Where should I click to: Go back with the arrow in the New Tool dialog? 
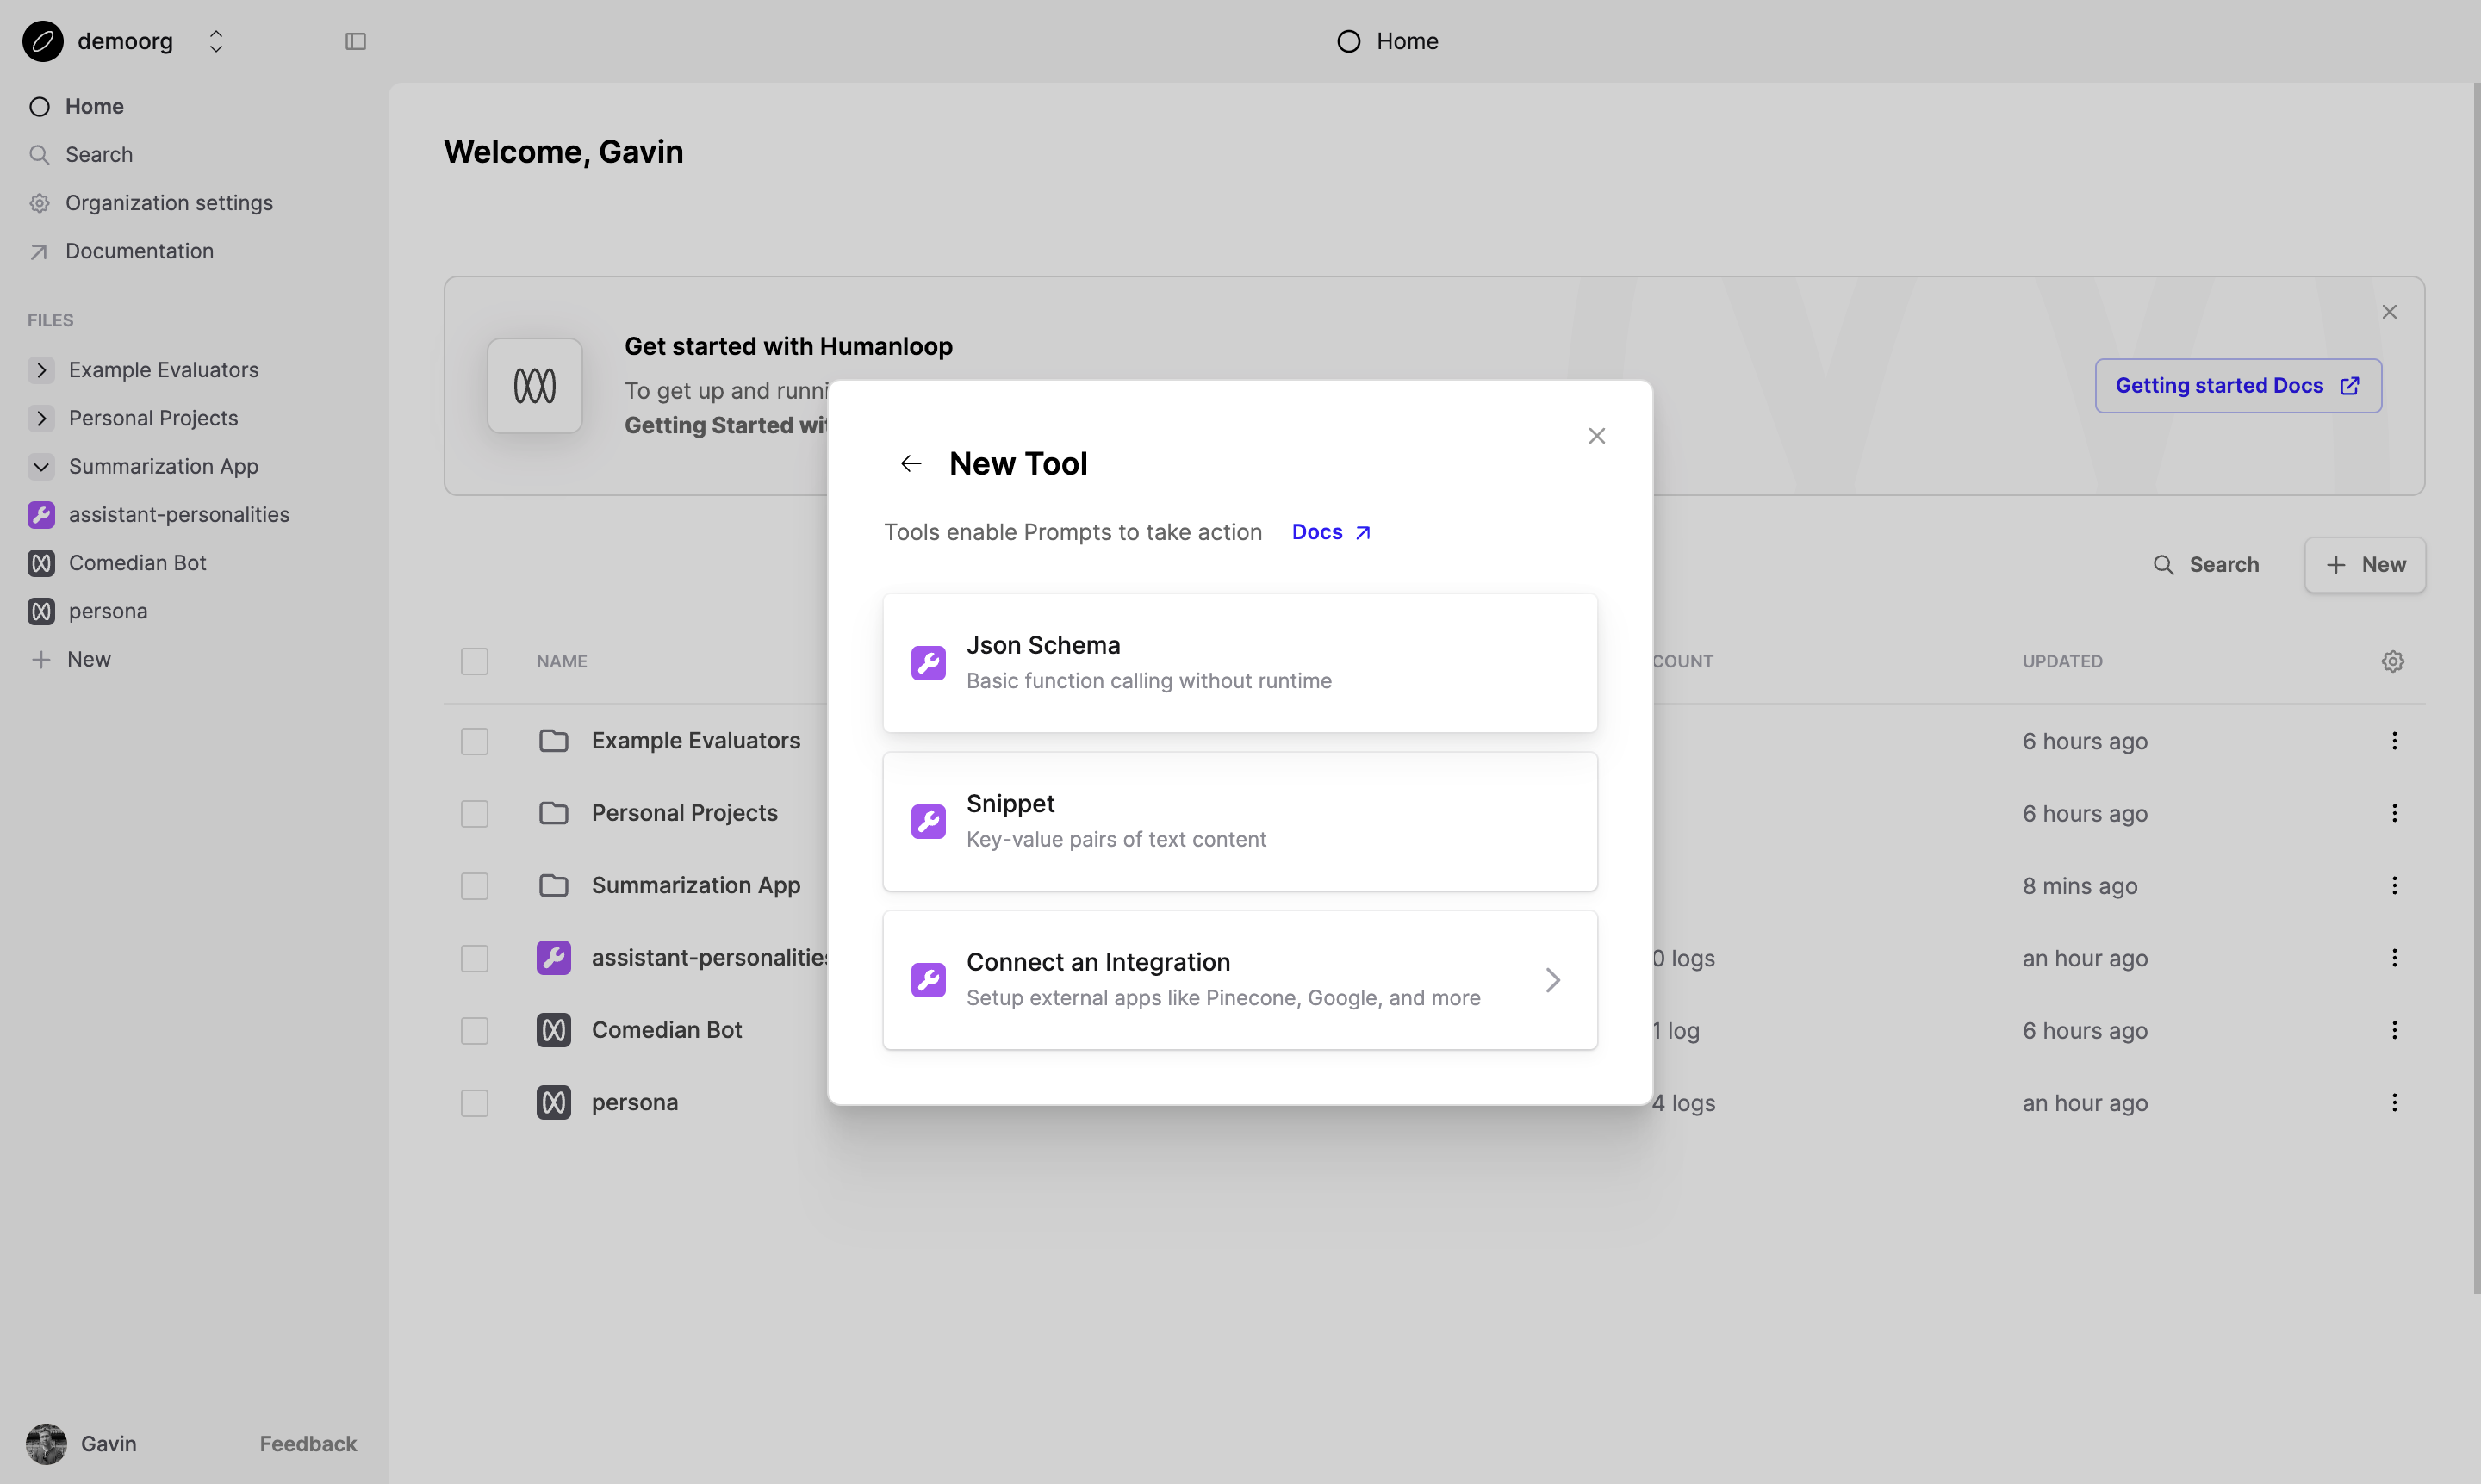(x=910, y=464)
